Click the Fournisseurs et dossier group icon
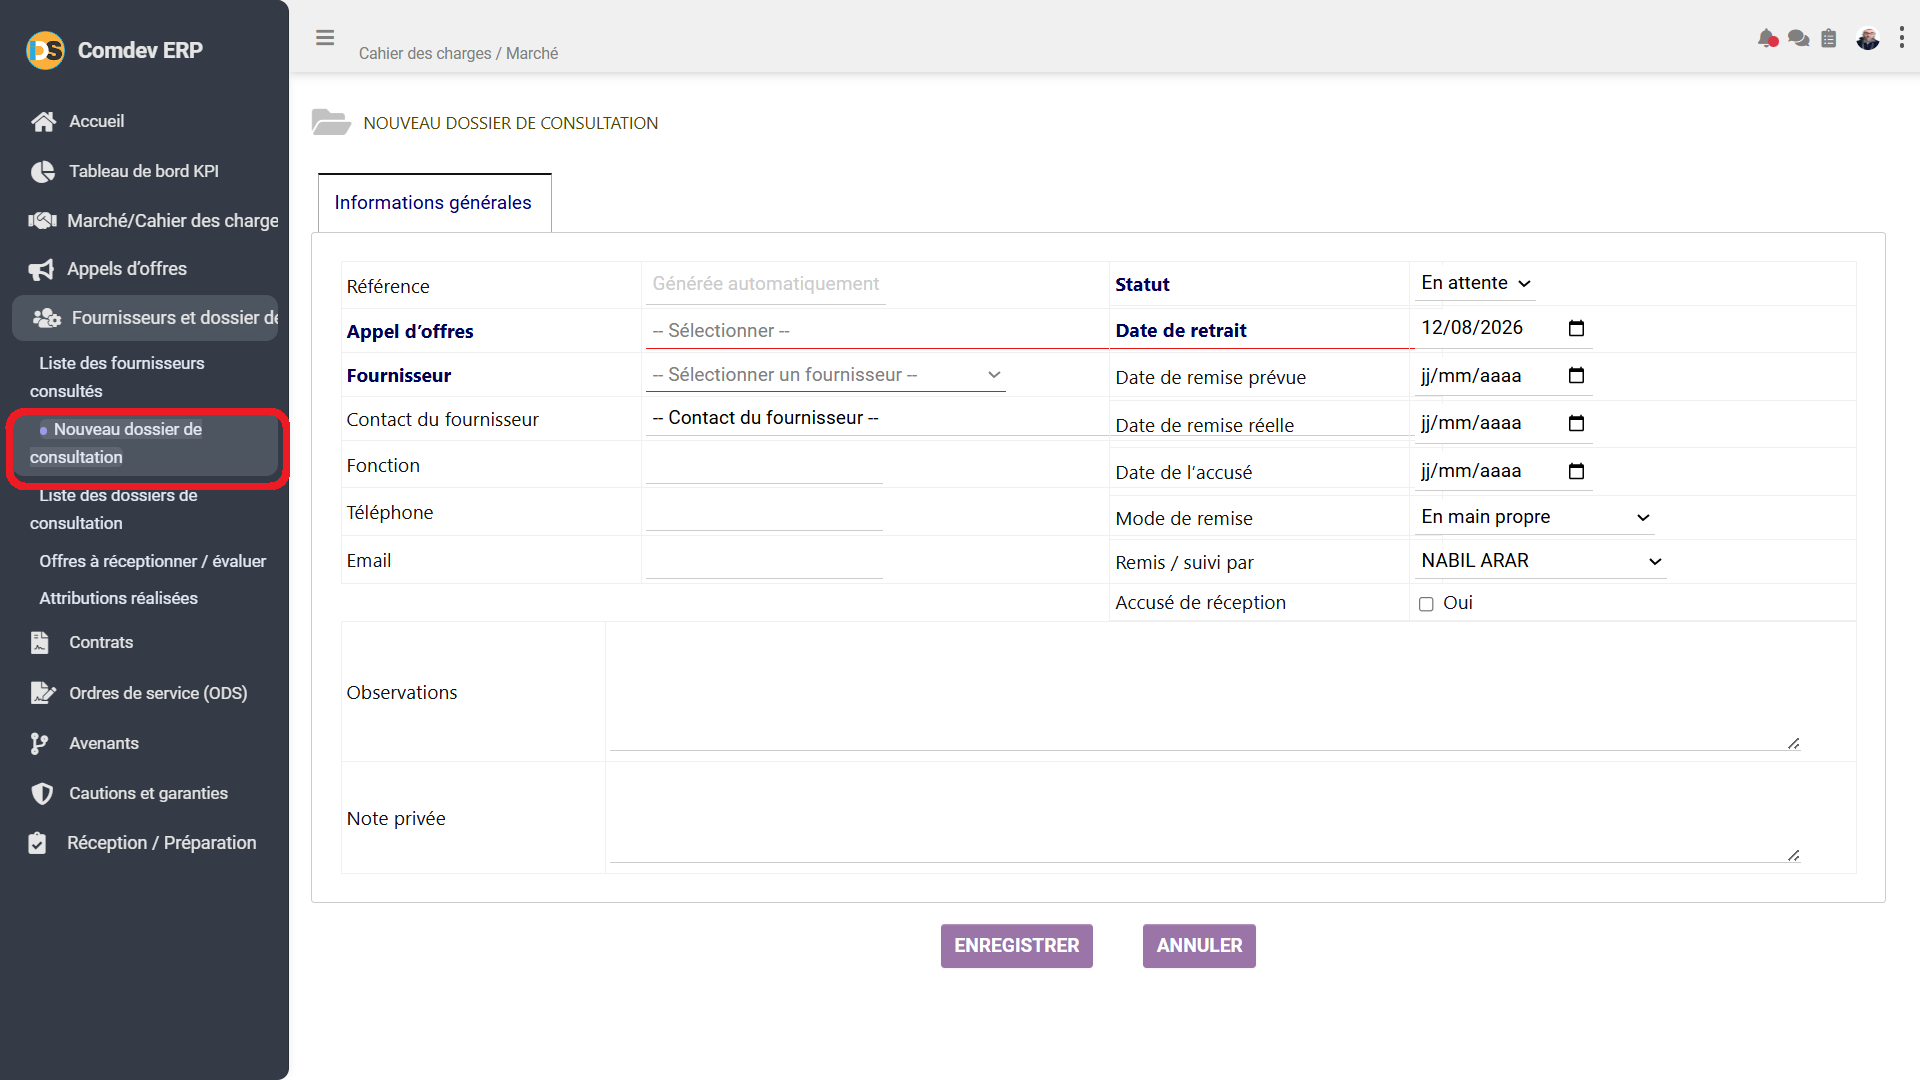Screen dimensions: 1920x1080 click(x=47, y=318)
